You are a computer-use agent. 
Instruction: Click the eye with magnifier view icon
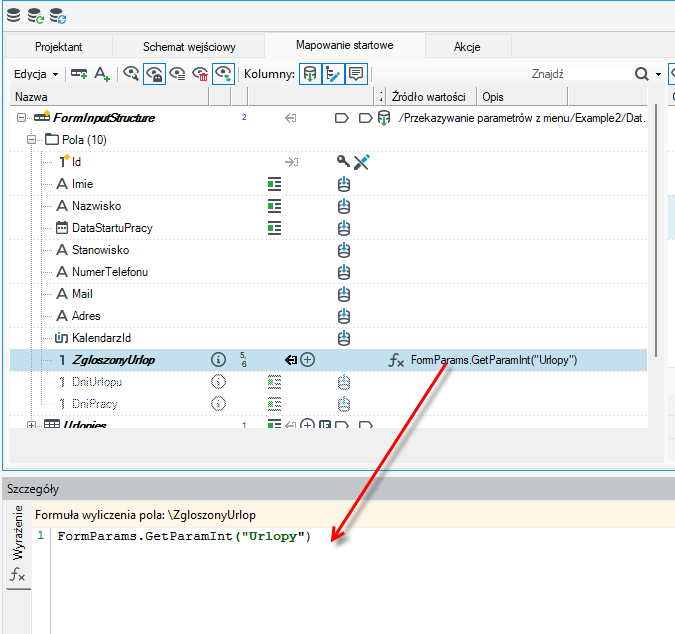(x=131, y=74)
